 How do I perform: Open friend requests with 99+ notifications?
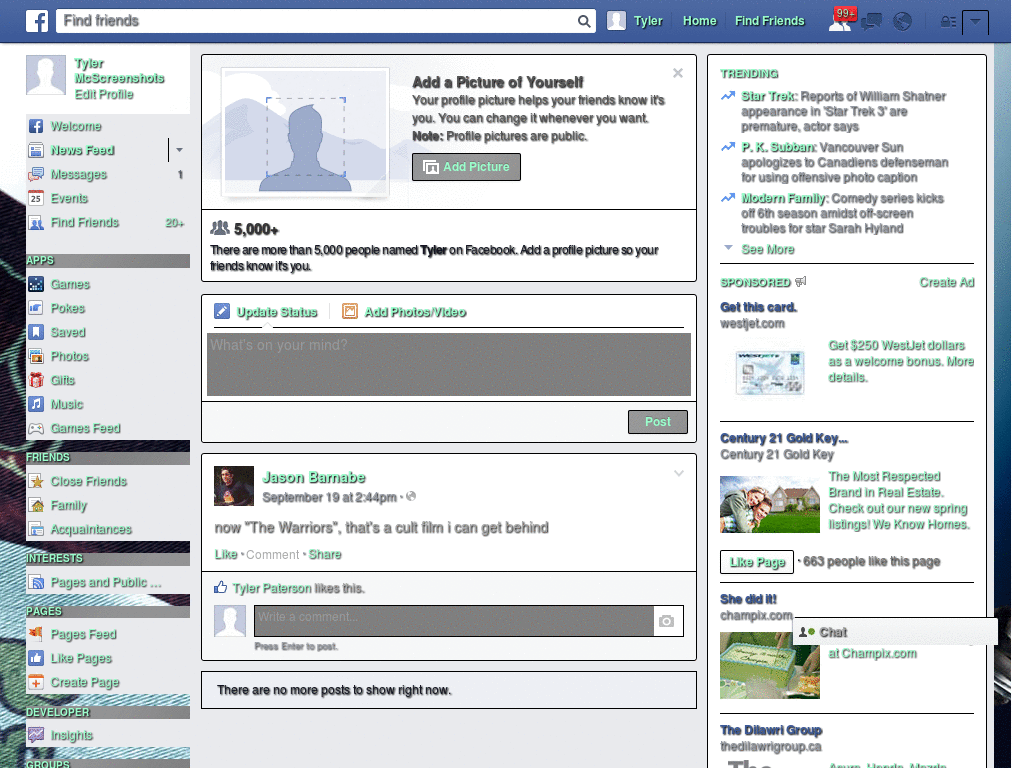840,20
